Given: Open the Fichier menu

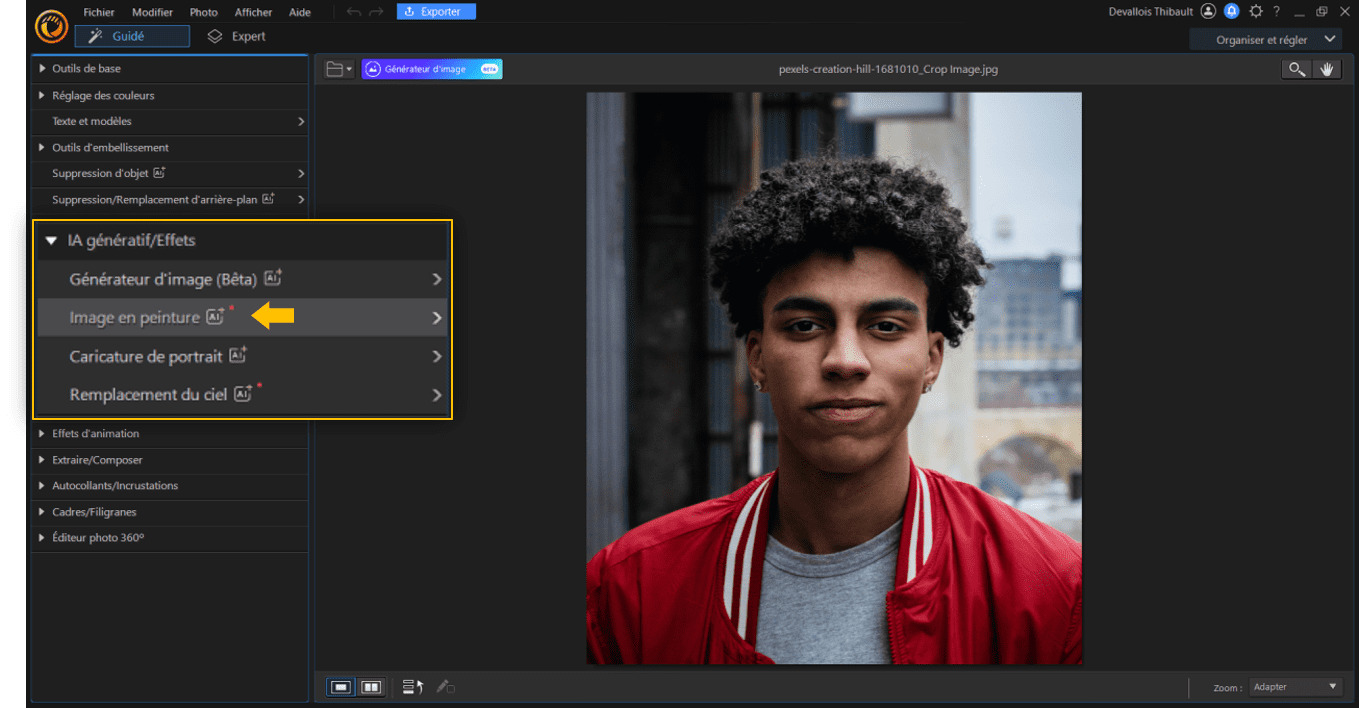Looking at the screenshot, I should pos(99,12).
